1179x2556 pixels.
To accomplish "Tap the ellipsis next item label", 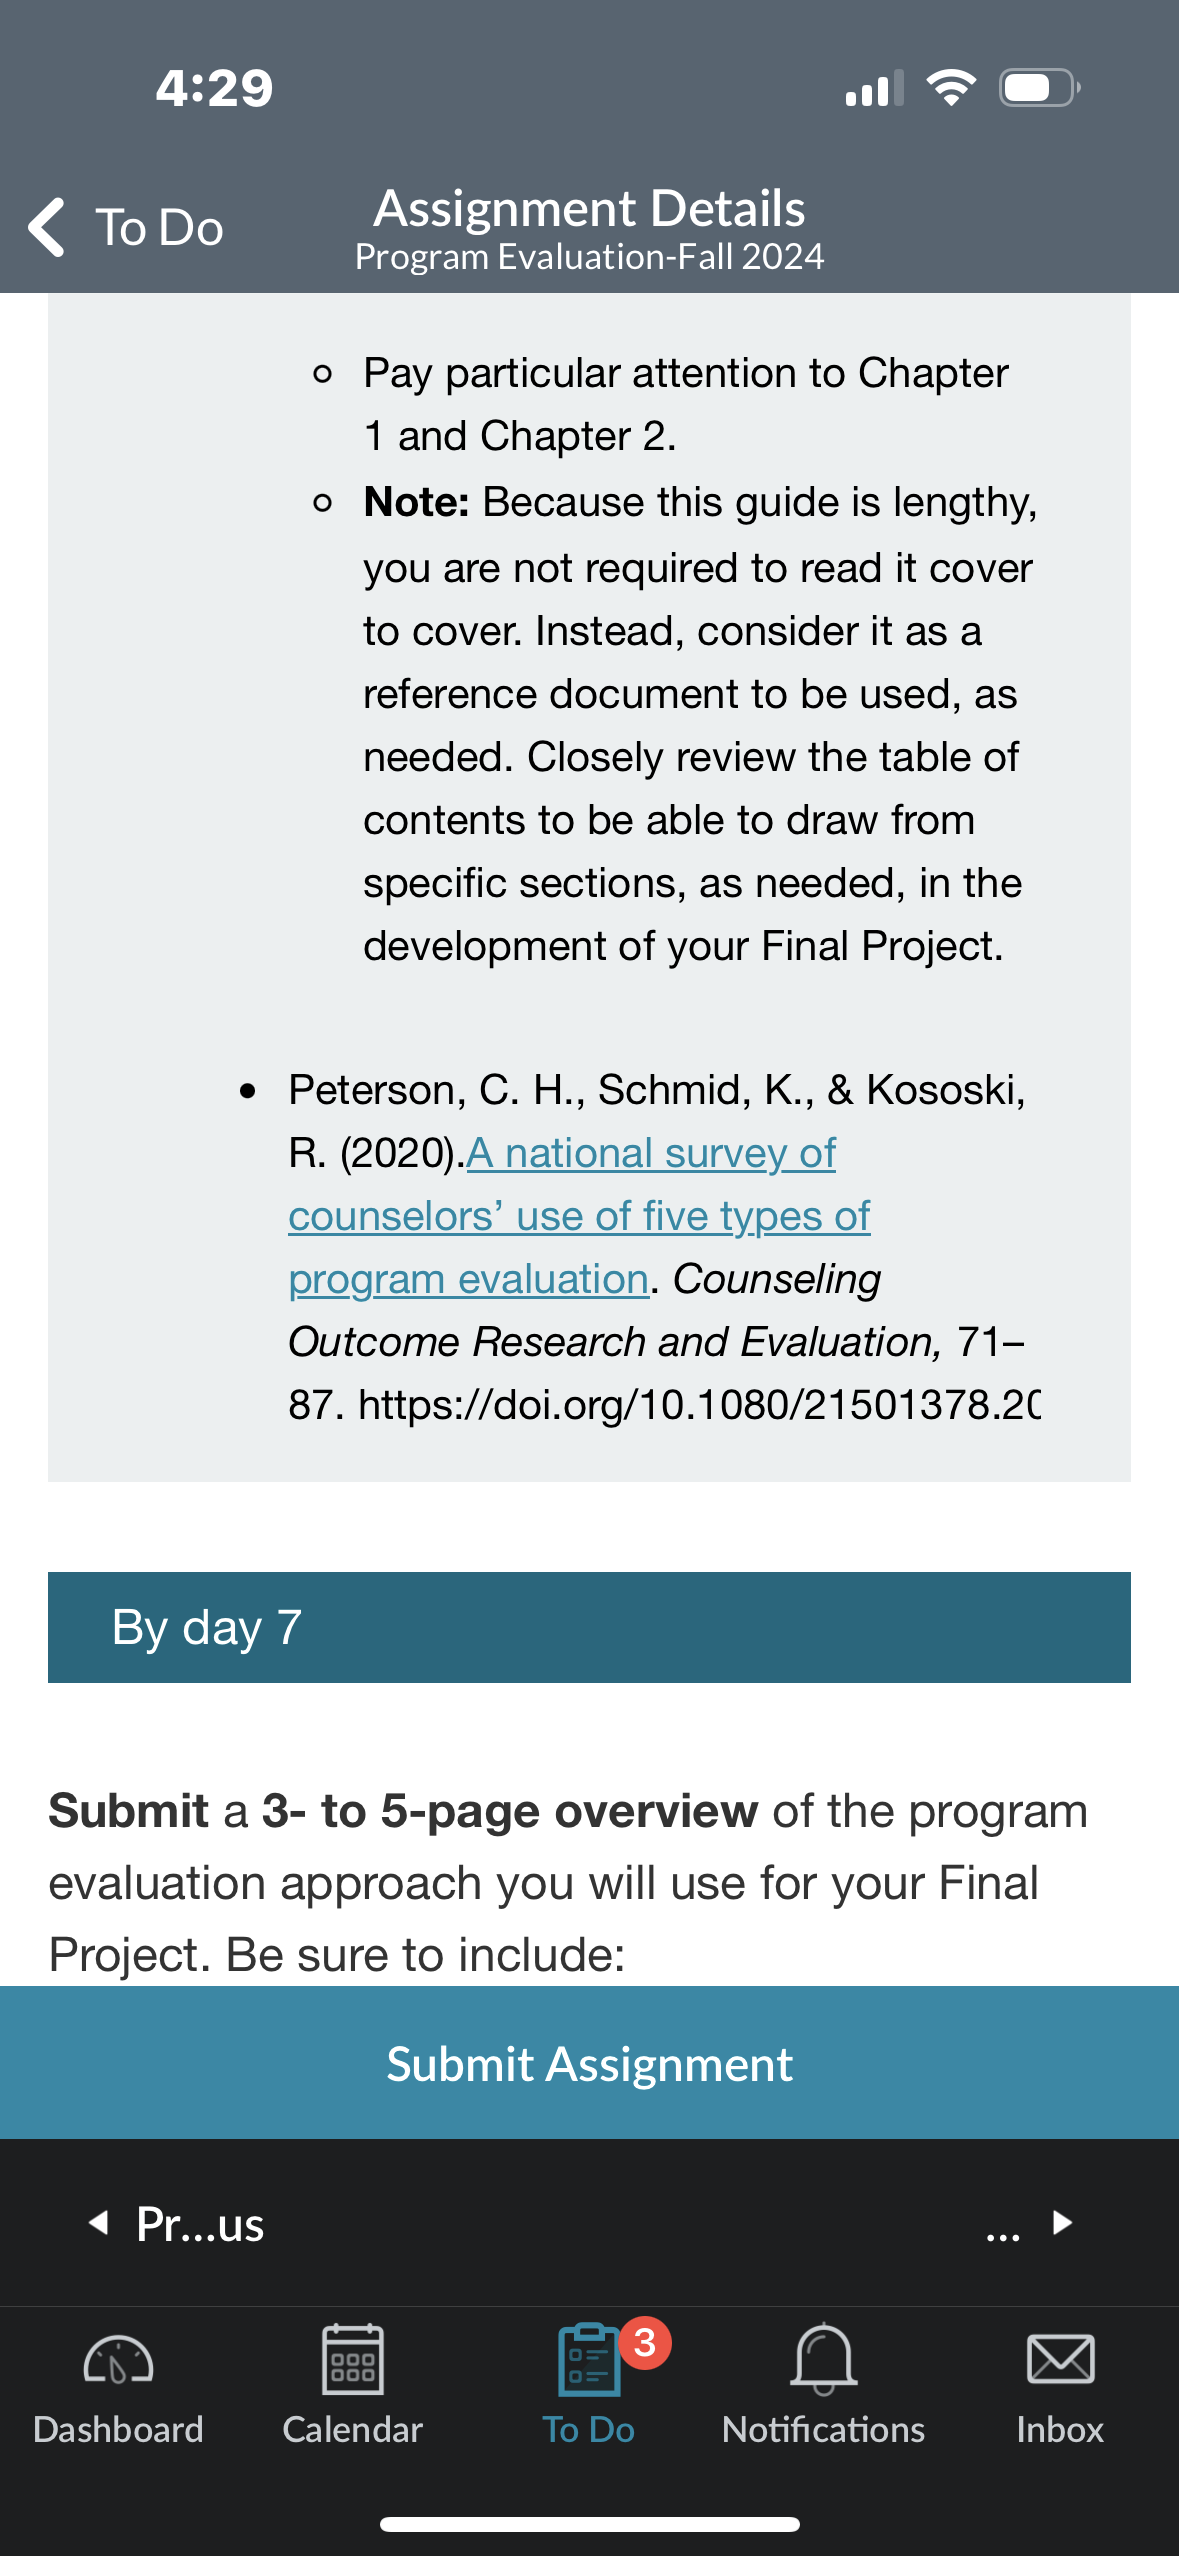I will pos(1003,2228).
